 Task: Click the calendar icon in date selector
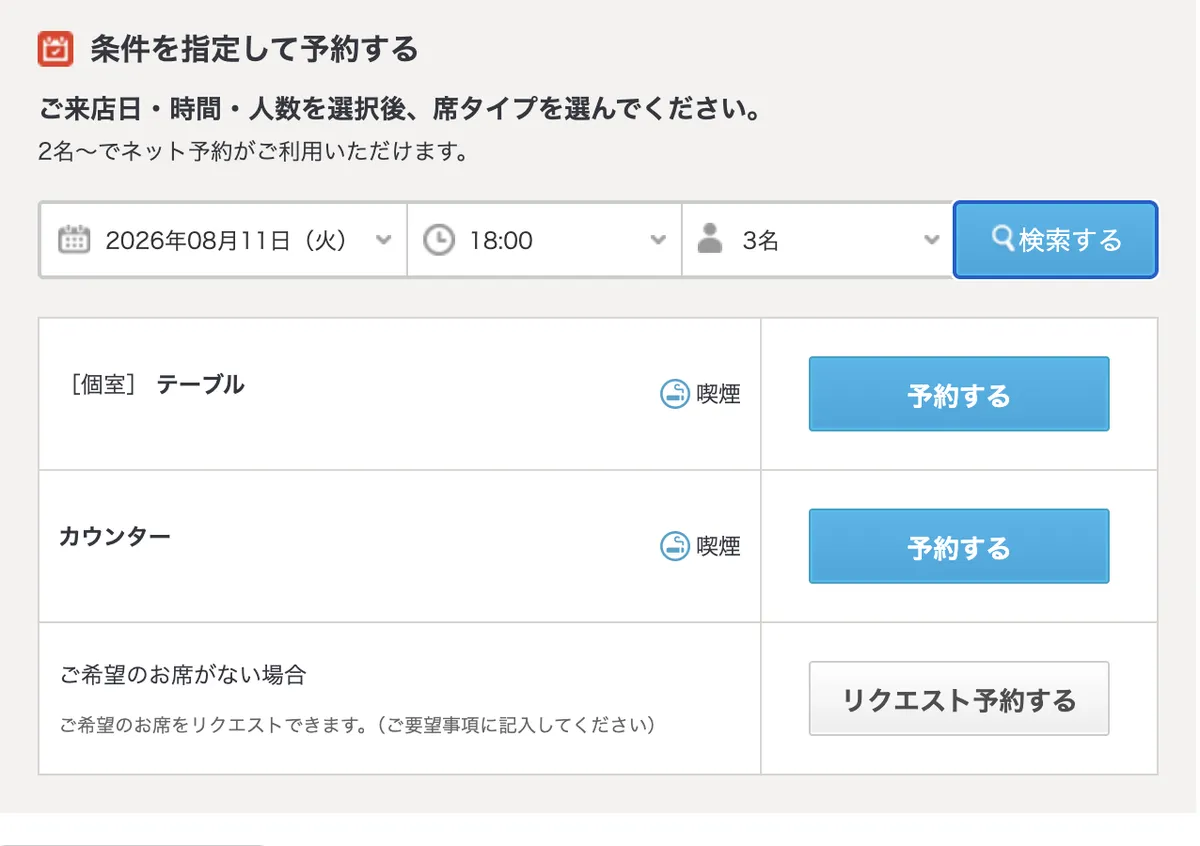(74, 240)
